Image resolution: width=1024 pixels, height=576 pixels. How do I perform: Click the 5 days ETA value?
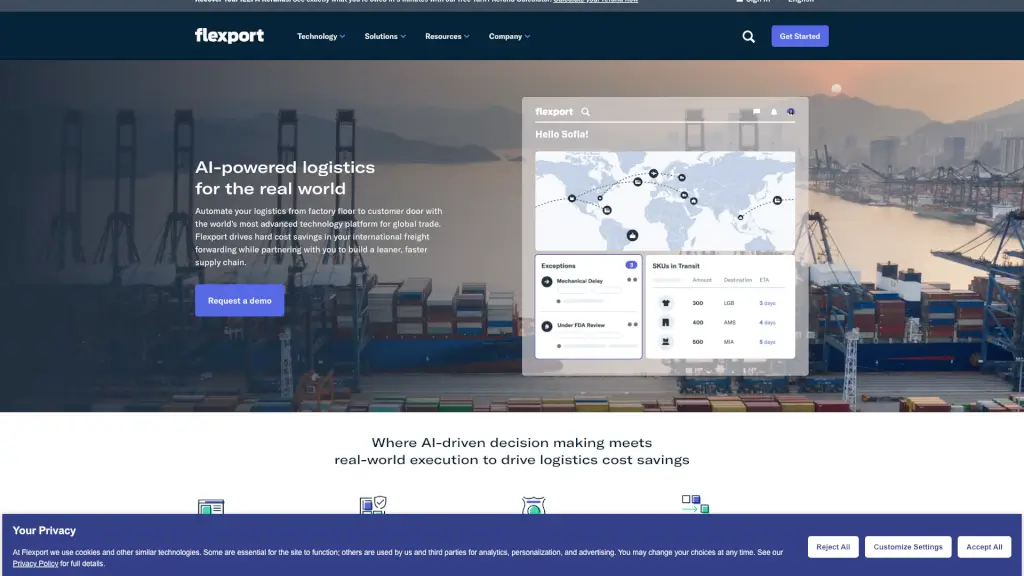click(x=767, y=342)
